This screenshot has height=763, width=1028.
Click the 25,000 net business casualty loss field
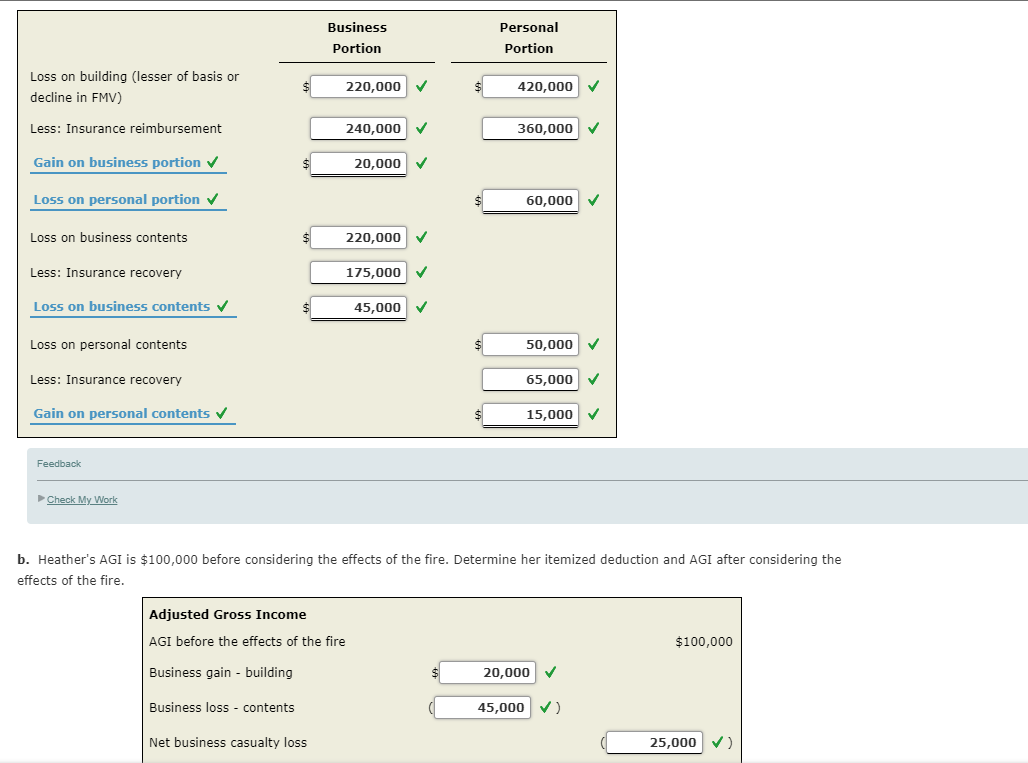pos(652,742)
